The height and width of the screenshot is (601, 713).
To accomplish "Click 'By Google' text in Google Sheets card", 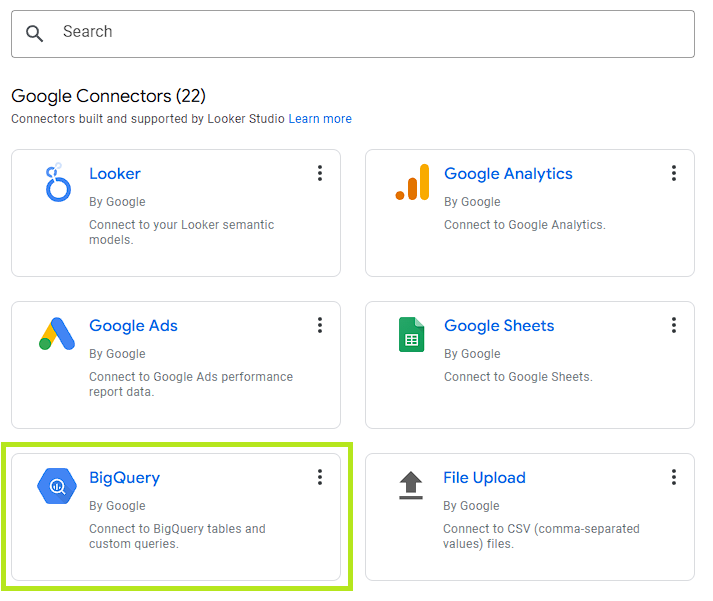I will pyautogui.click(x=472, y=354).
